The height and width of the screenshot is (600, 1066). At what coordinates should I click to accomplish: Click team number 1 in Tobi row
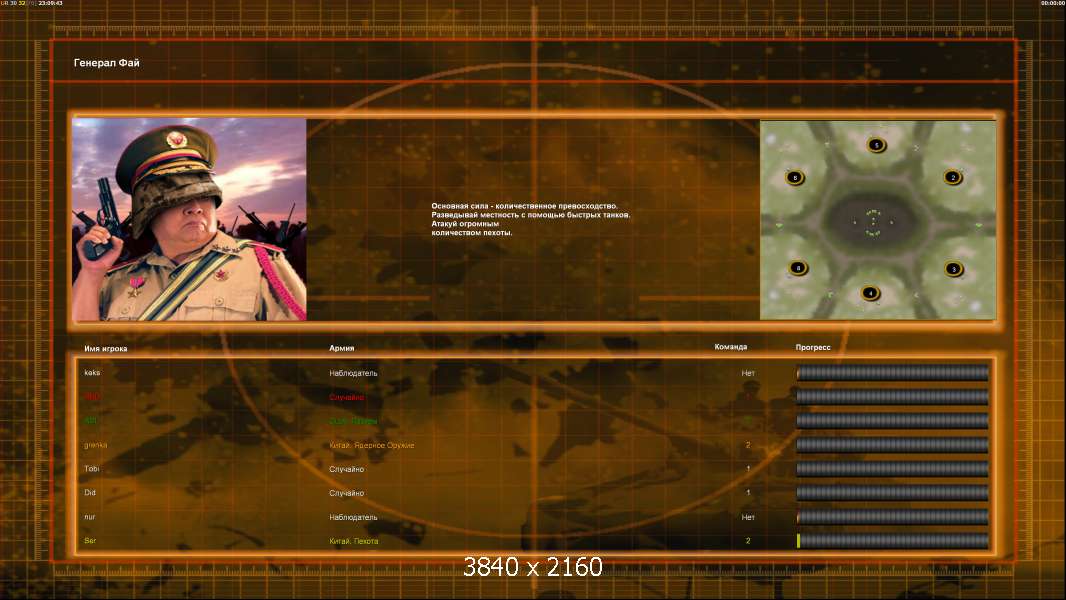pyautogui.click(x=748, y=469)
